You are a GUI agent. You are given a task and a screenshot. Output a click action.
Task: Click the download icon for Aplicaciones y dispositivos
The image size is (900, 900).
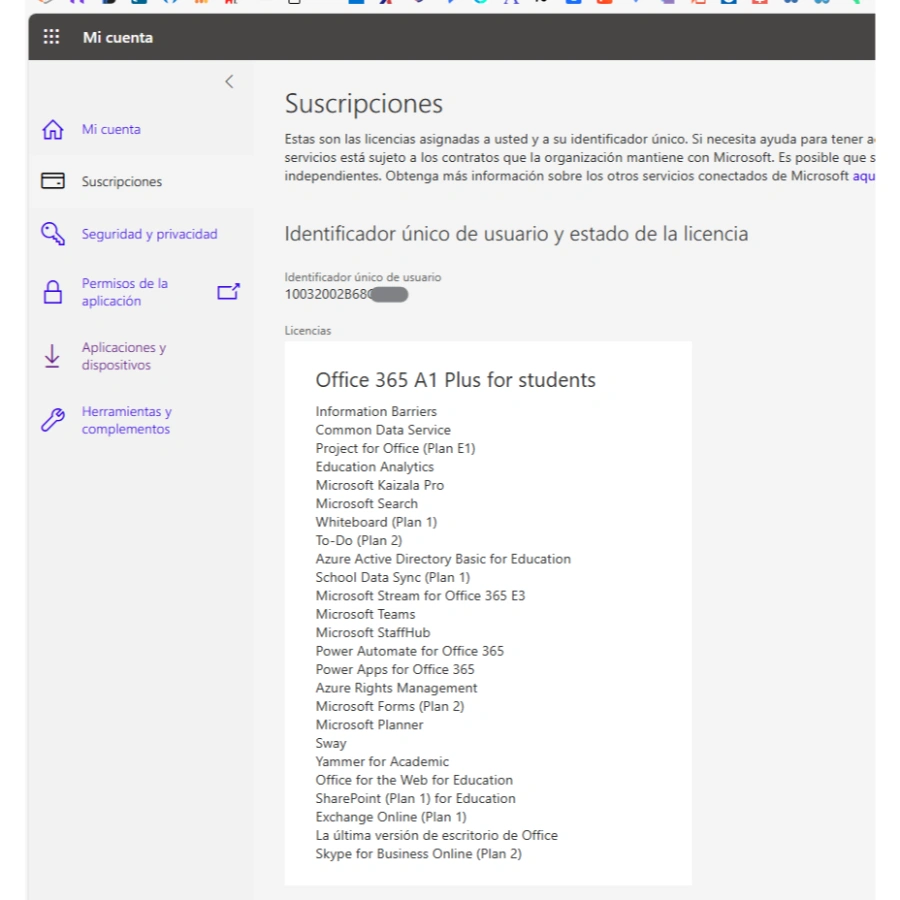(53, 357)
